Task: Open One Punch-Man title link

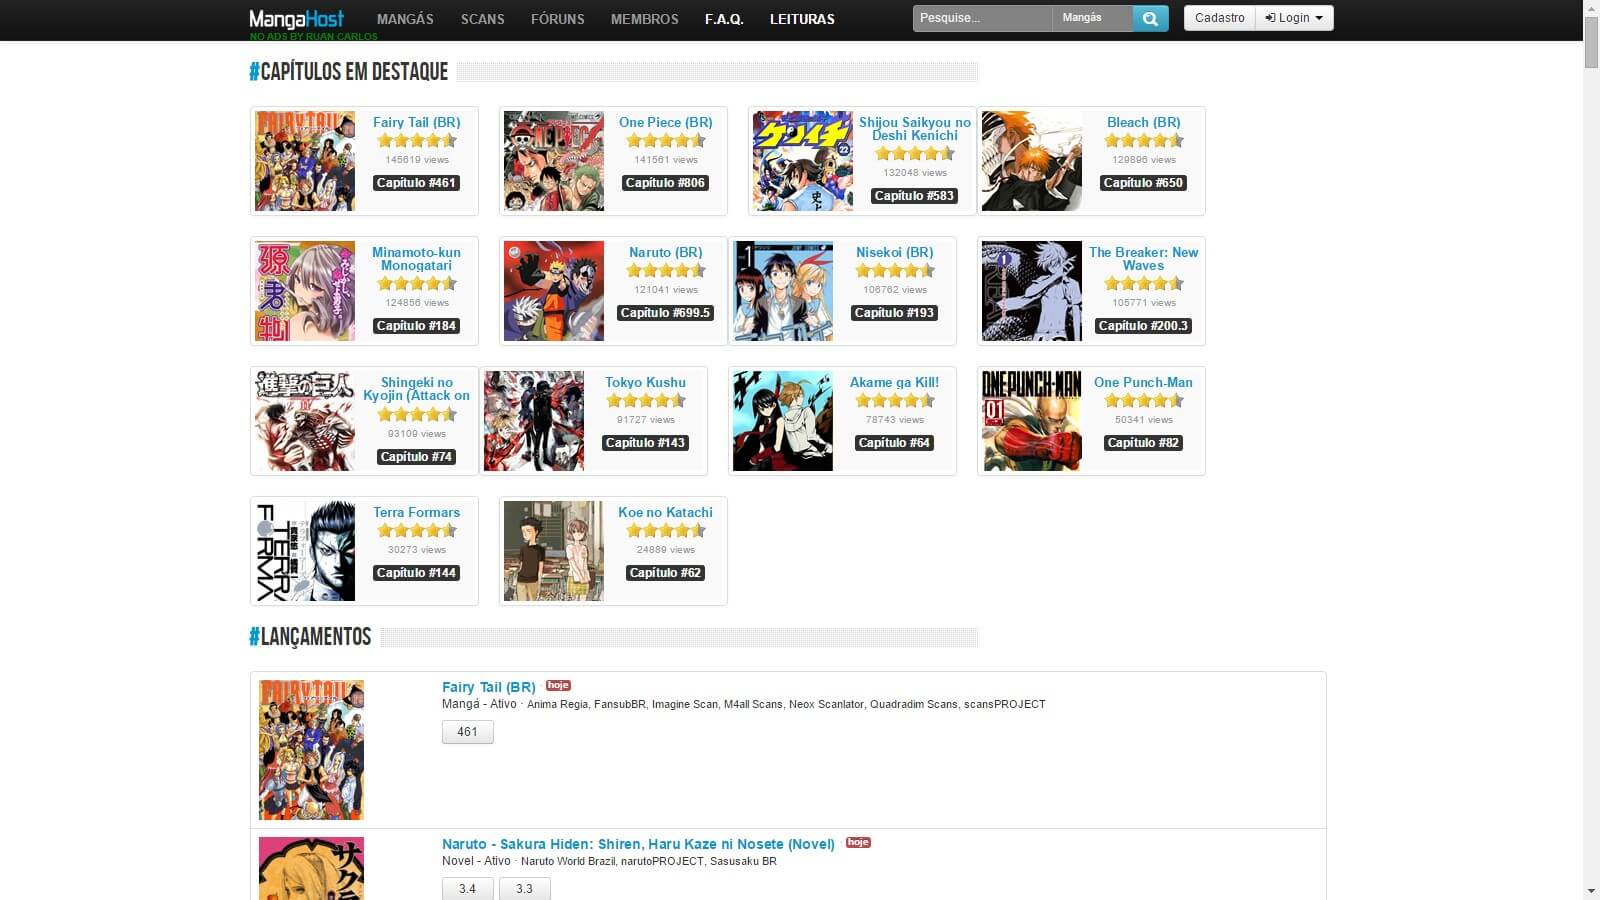Action: (x=1144, y=382)
